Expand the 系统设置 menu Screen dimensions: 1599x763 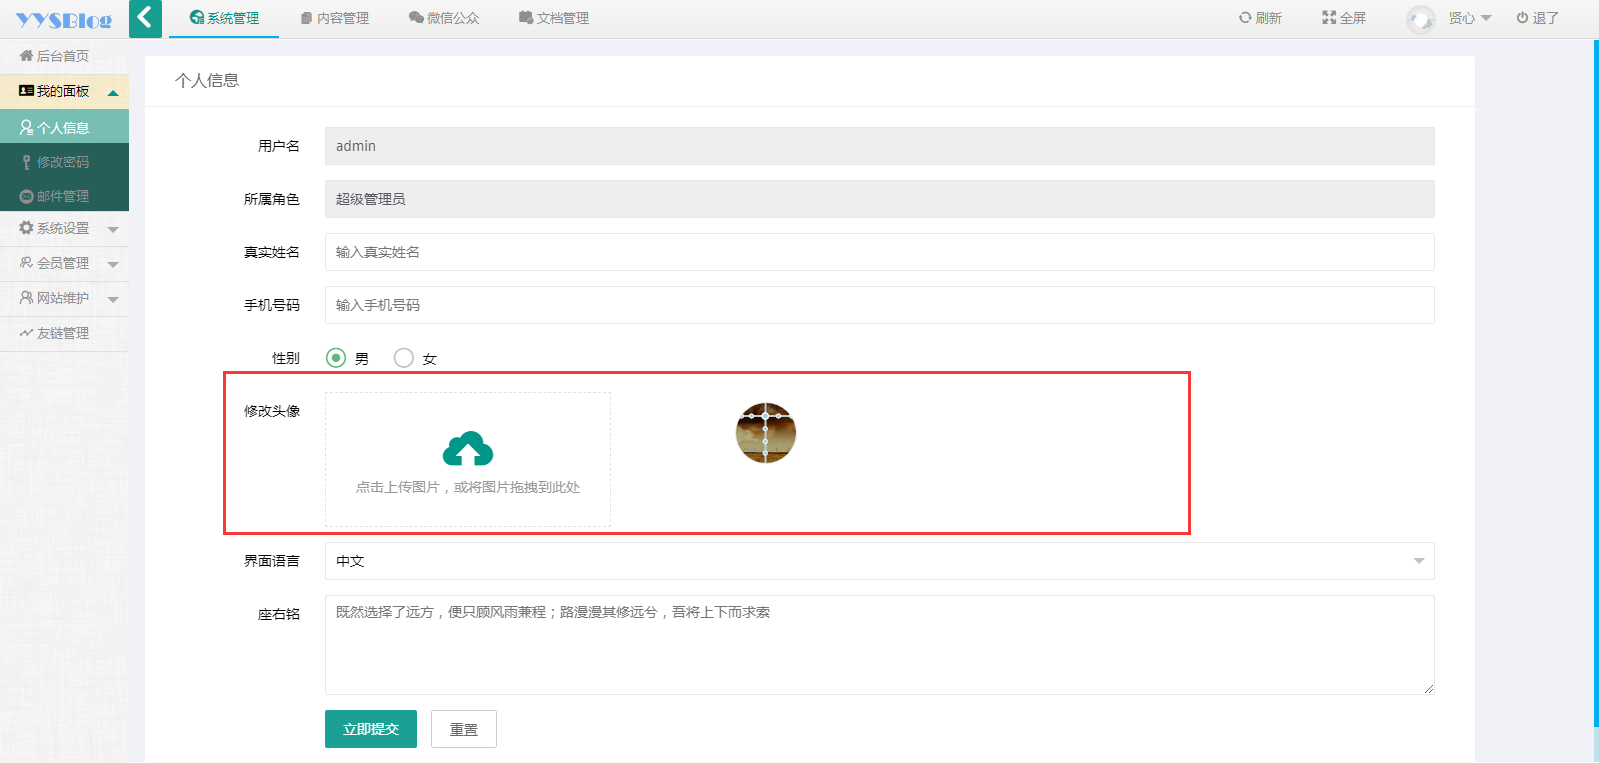click(64, 228)
